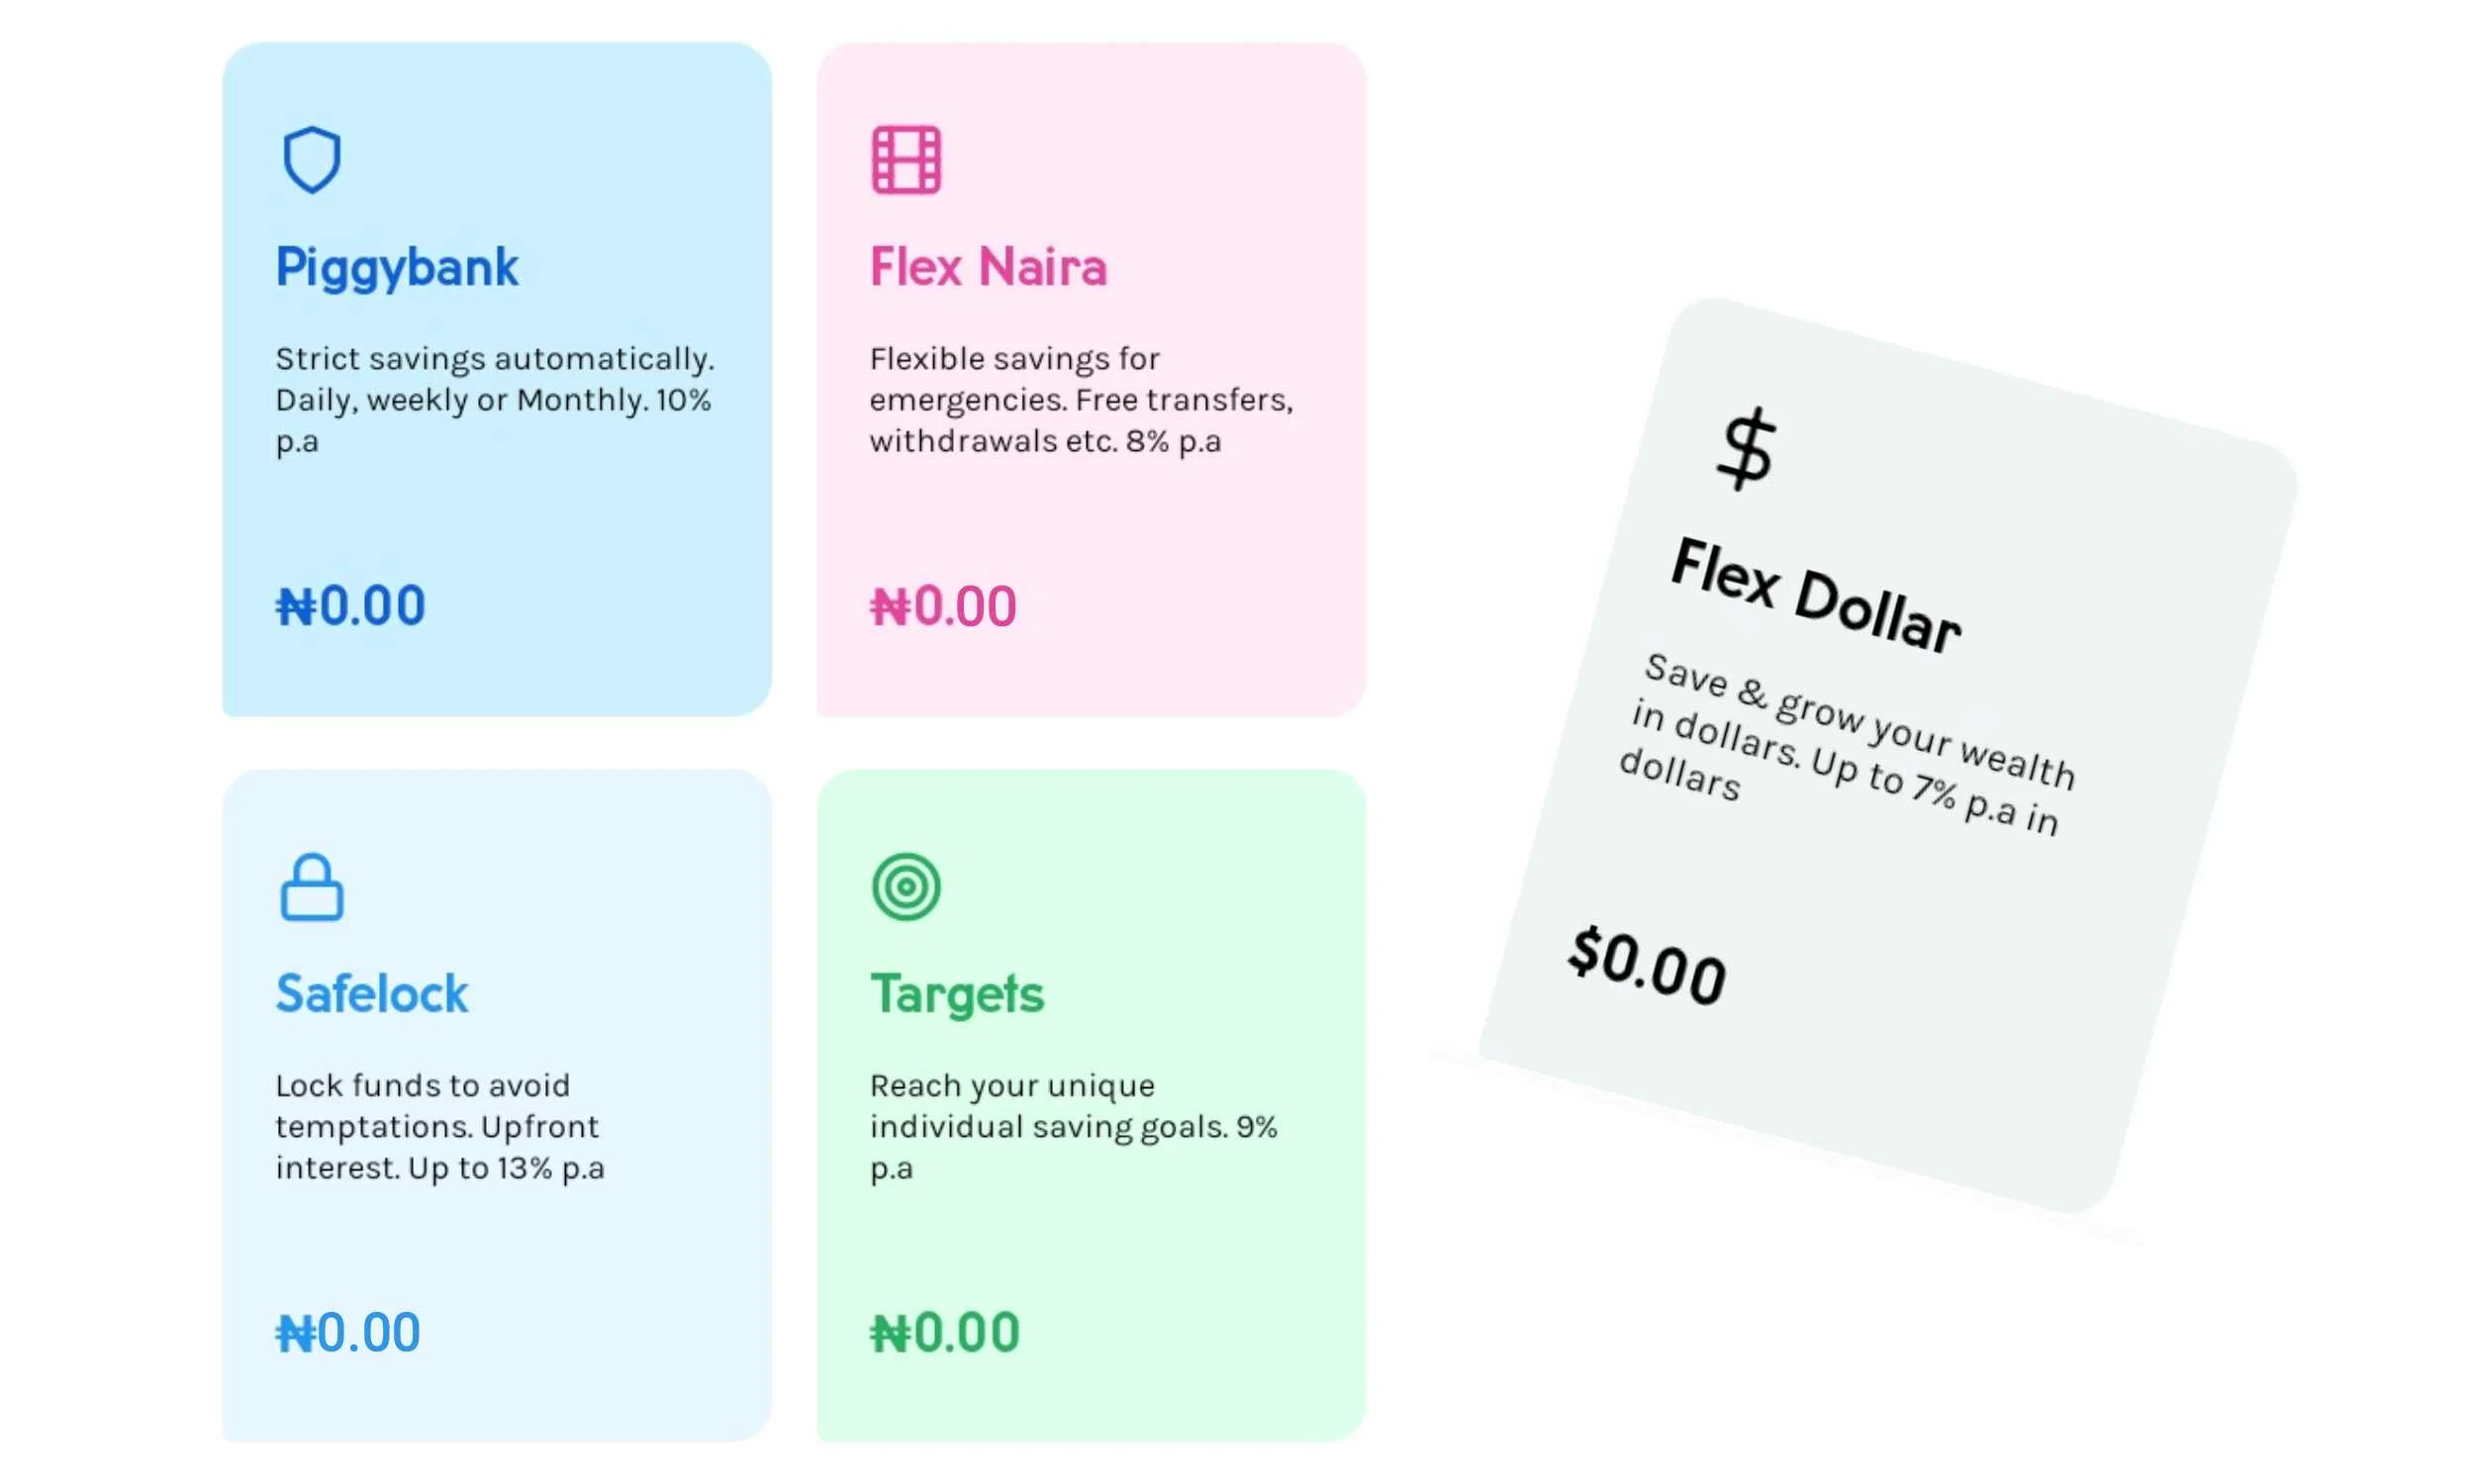Screen dimensions: 2474x1484
Task: Click the Targets saving goals description
Action: pyautogui.click(x=1073, y=1127)
